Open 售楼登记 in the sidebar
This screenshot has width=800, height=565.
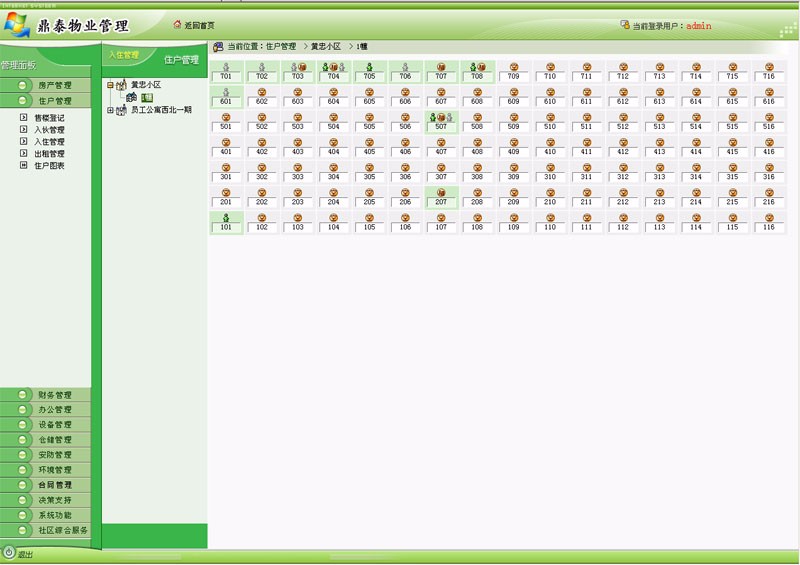tap(49, 118)
